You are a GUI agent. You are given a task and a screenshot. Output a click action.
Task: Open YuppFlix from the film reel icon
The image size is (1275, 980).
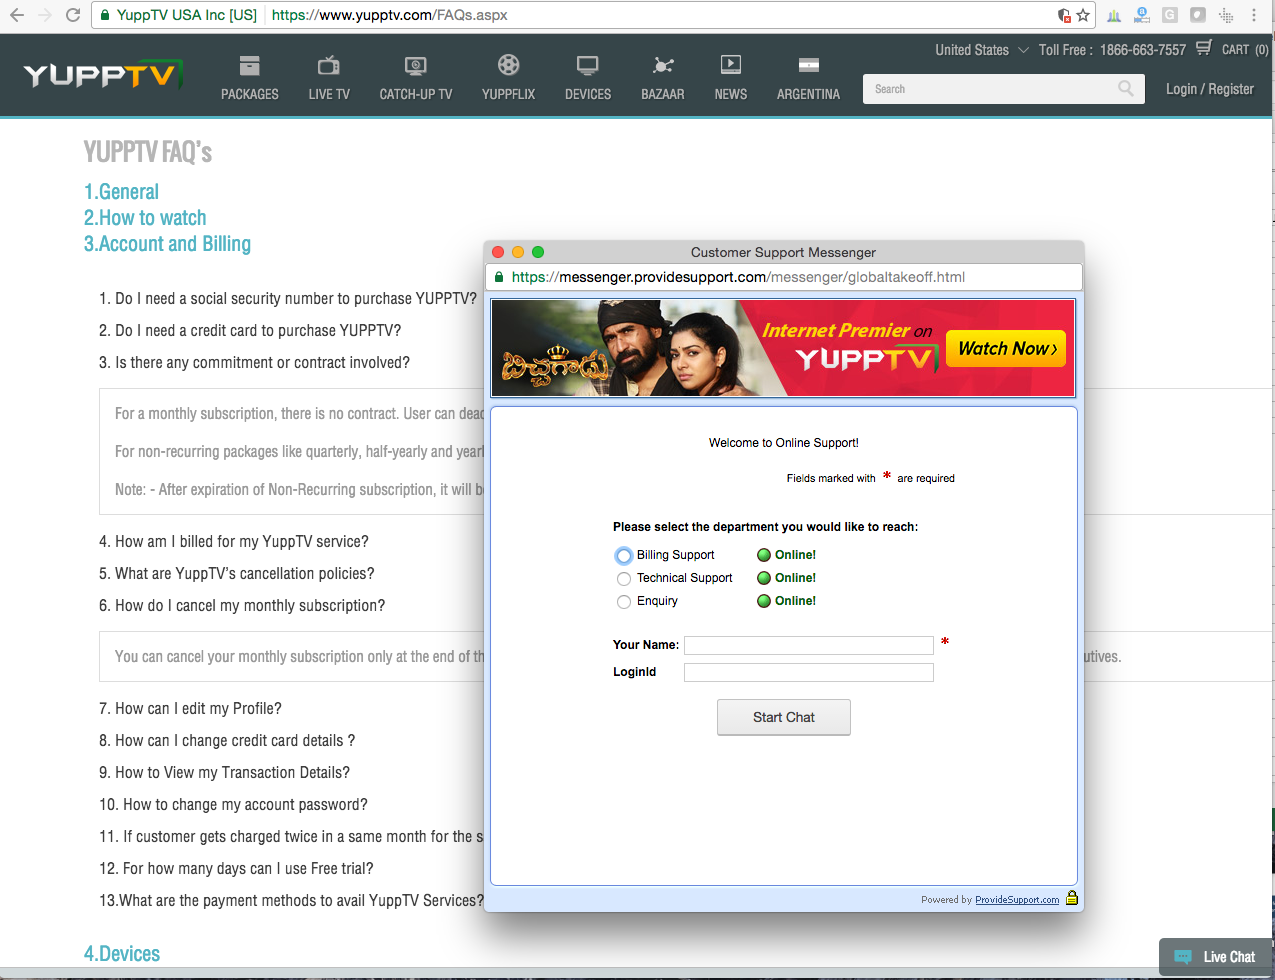point(509,65)
